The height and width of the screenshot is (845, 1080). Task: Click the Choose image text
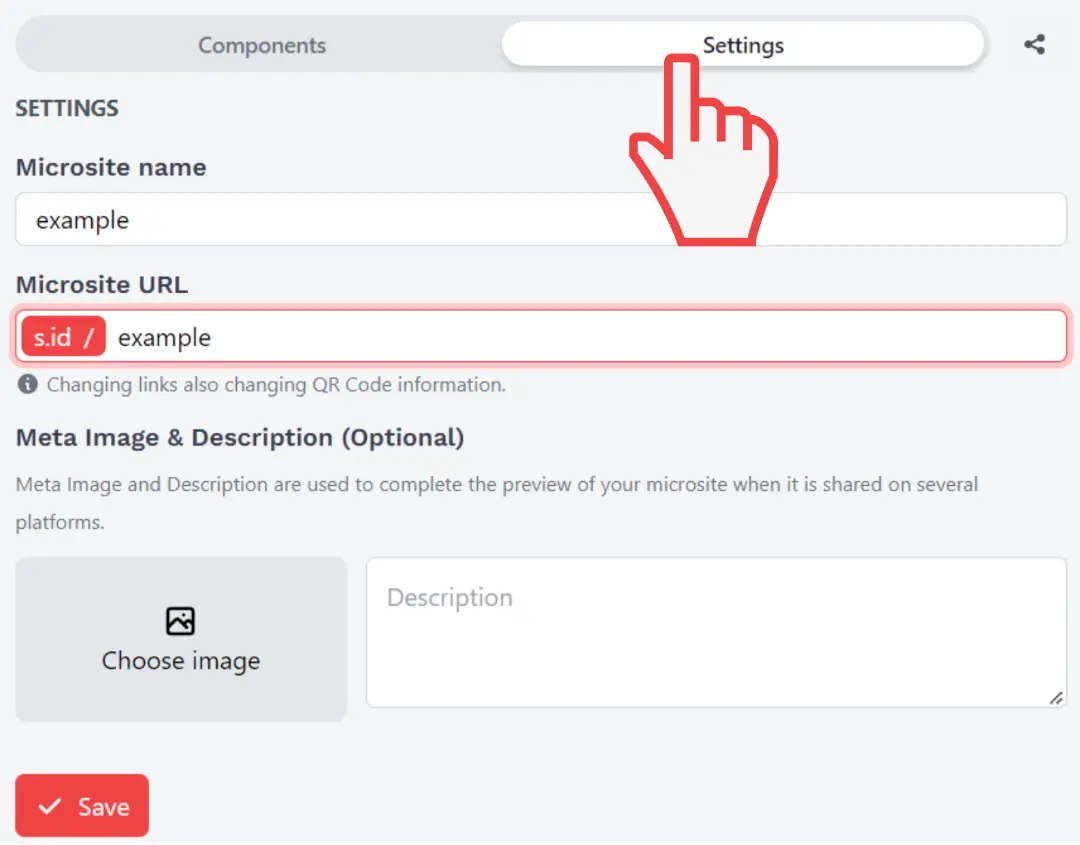181,661
